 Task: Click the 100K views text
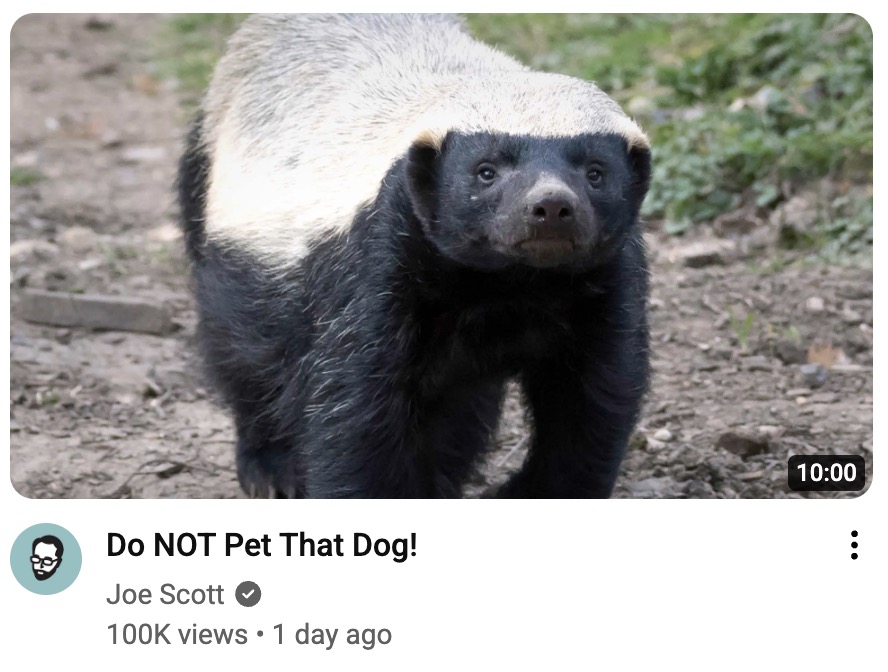[x=177, y=635]
